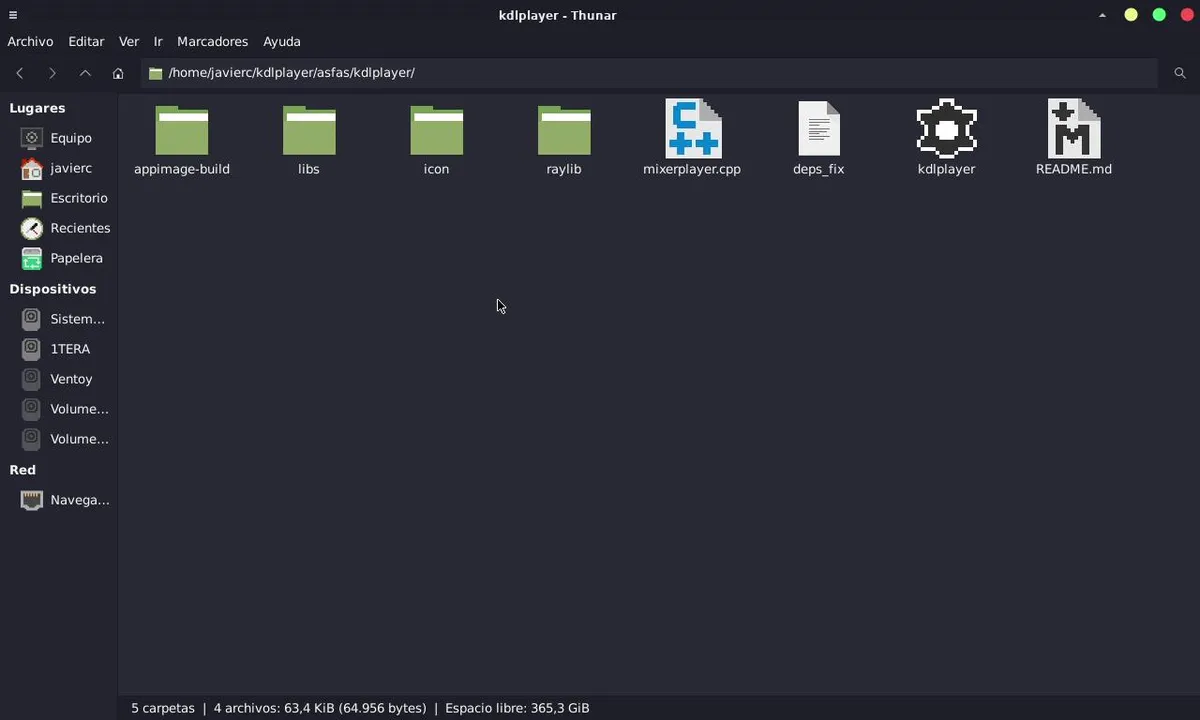Open Escritorio in the sidebar
This screenshot has width=1200, height=720.
[59, 198]
